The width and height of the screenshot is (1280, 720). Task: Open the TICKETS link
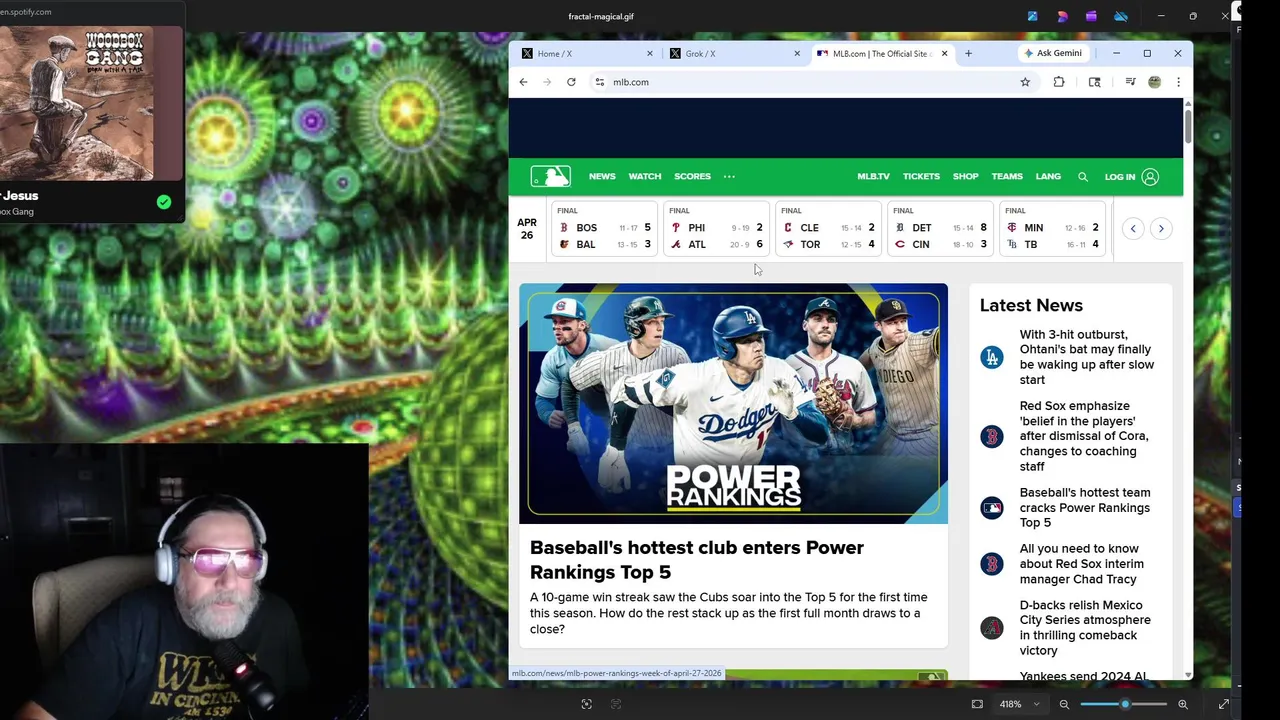[x=921, y=177]
